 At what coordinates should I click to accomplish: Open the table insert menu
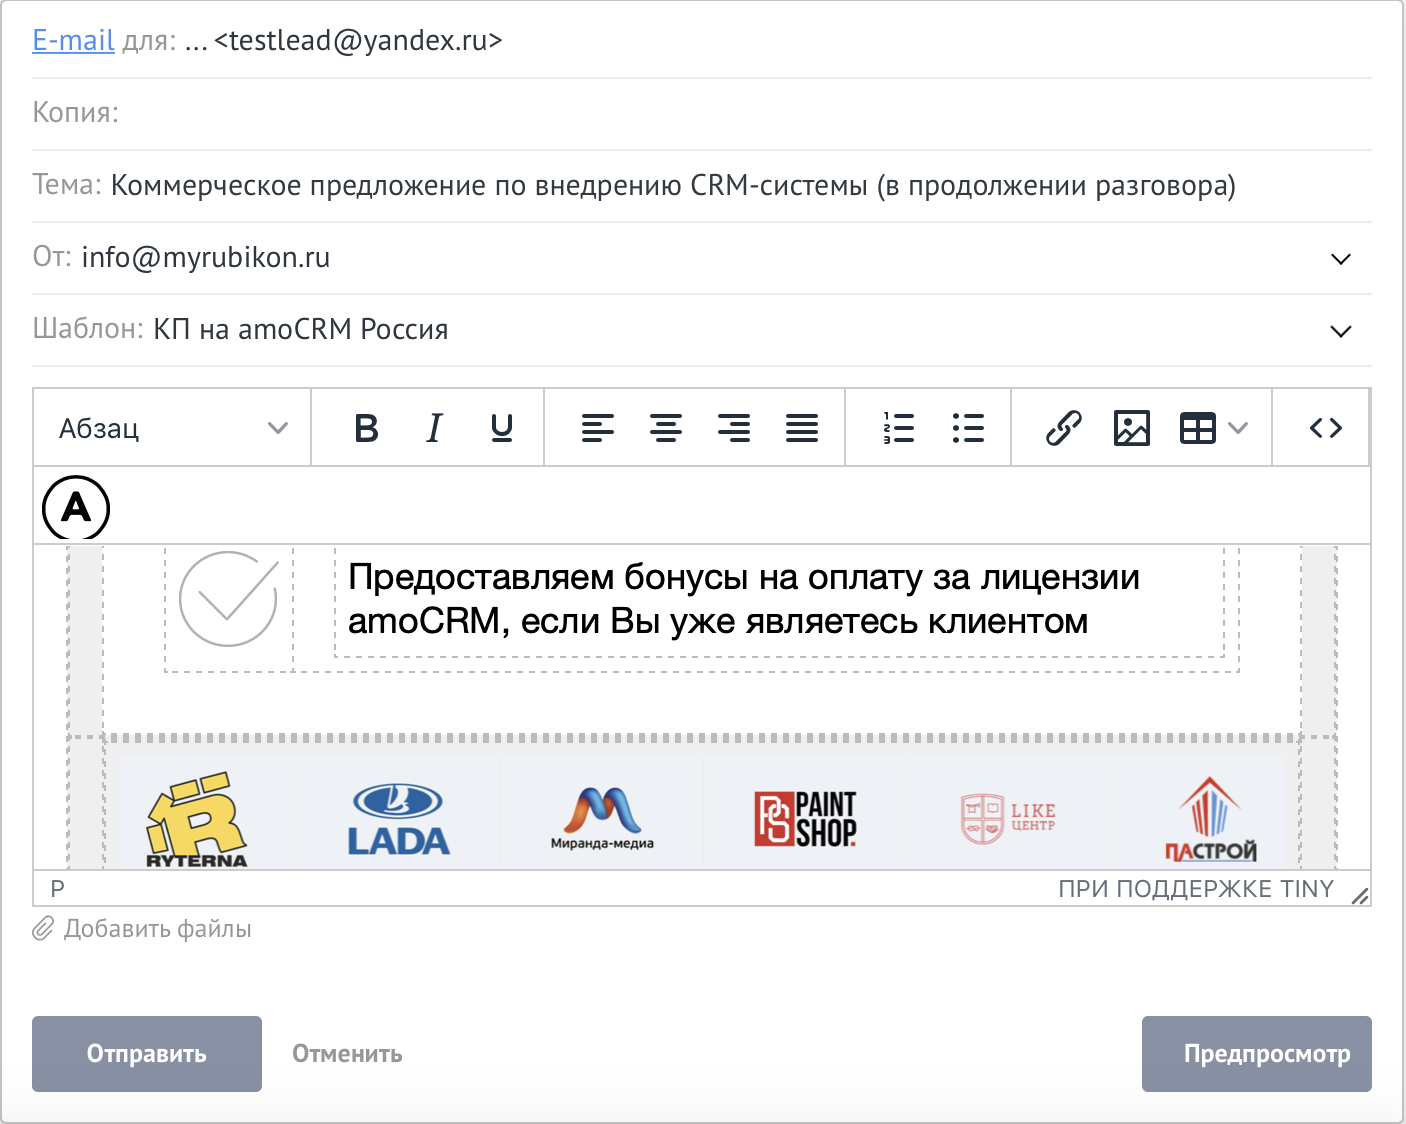1213,428
